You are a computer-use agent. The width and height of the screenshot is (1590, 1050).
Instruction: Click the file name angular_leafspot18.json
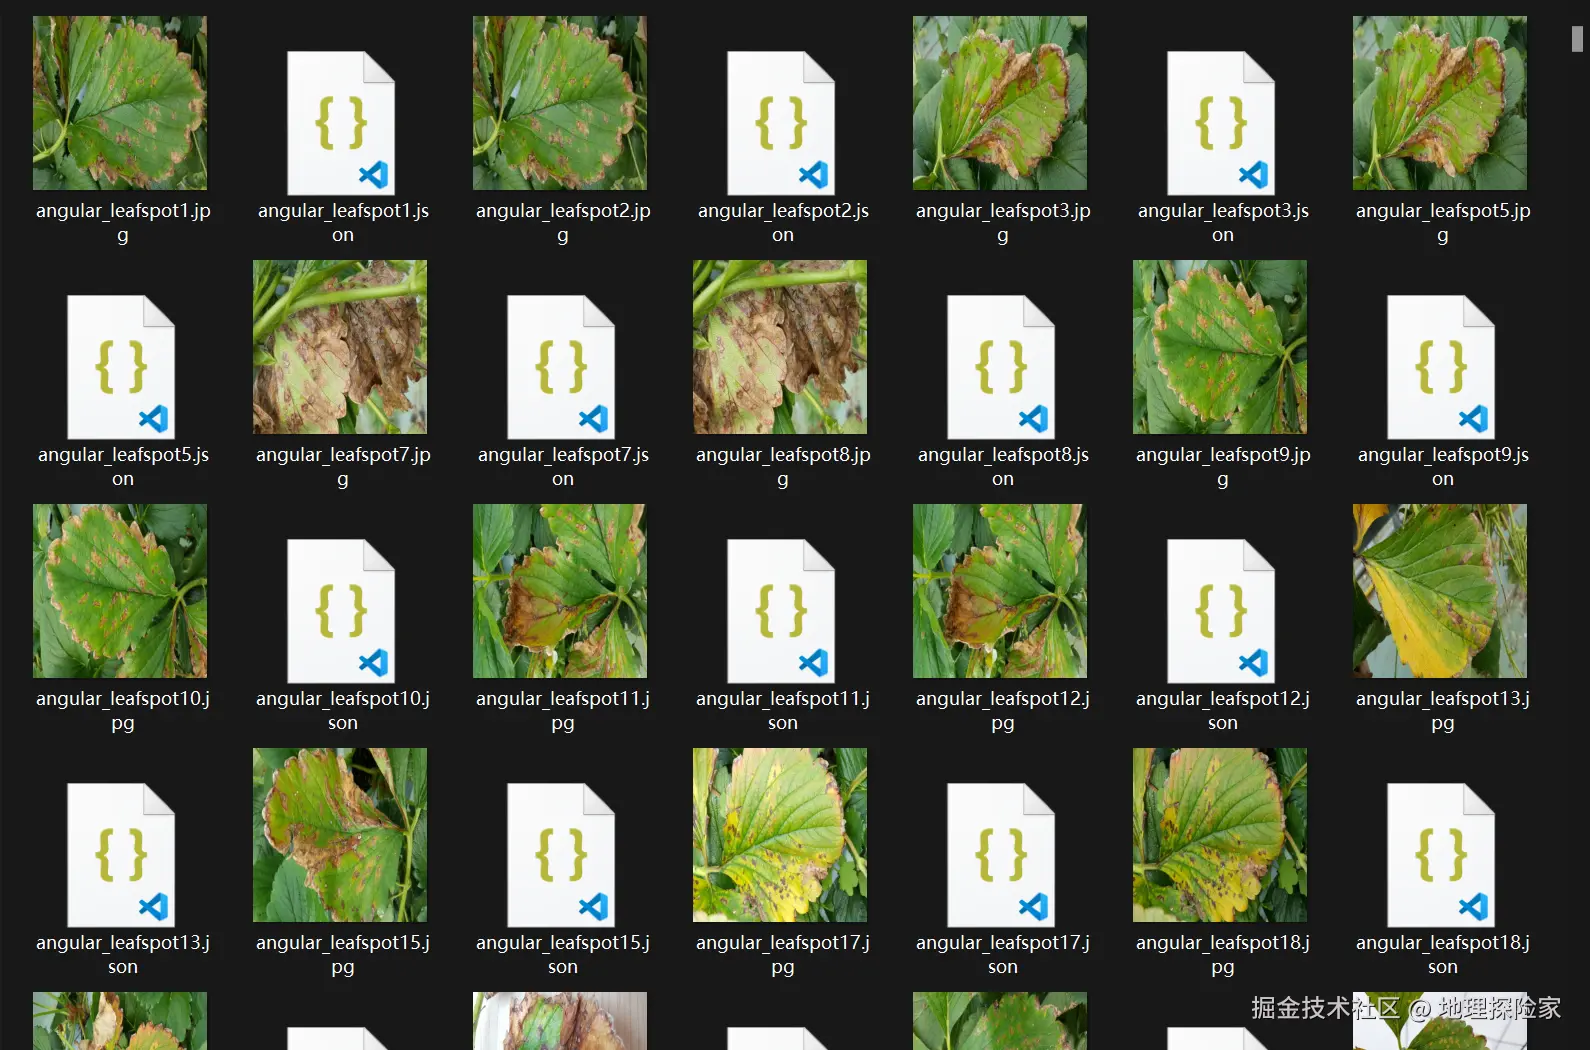[1443, 955]
